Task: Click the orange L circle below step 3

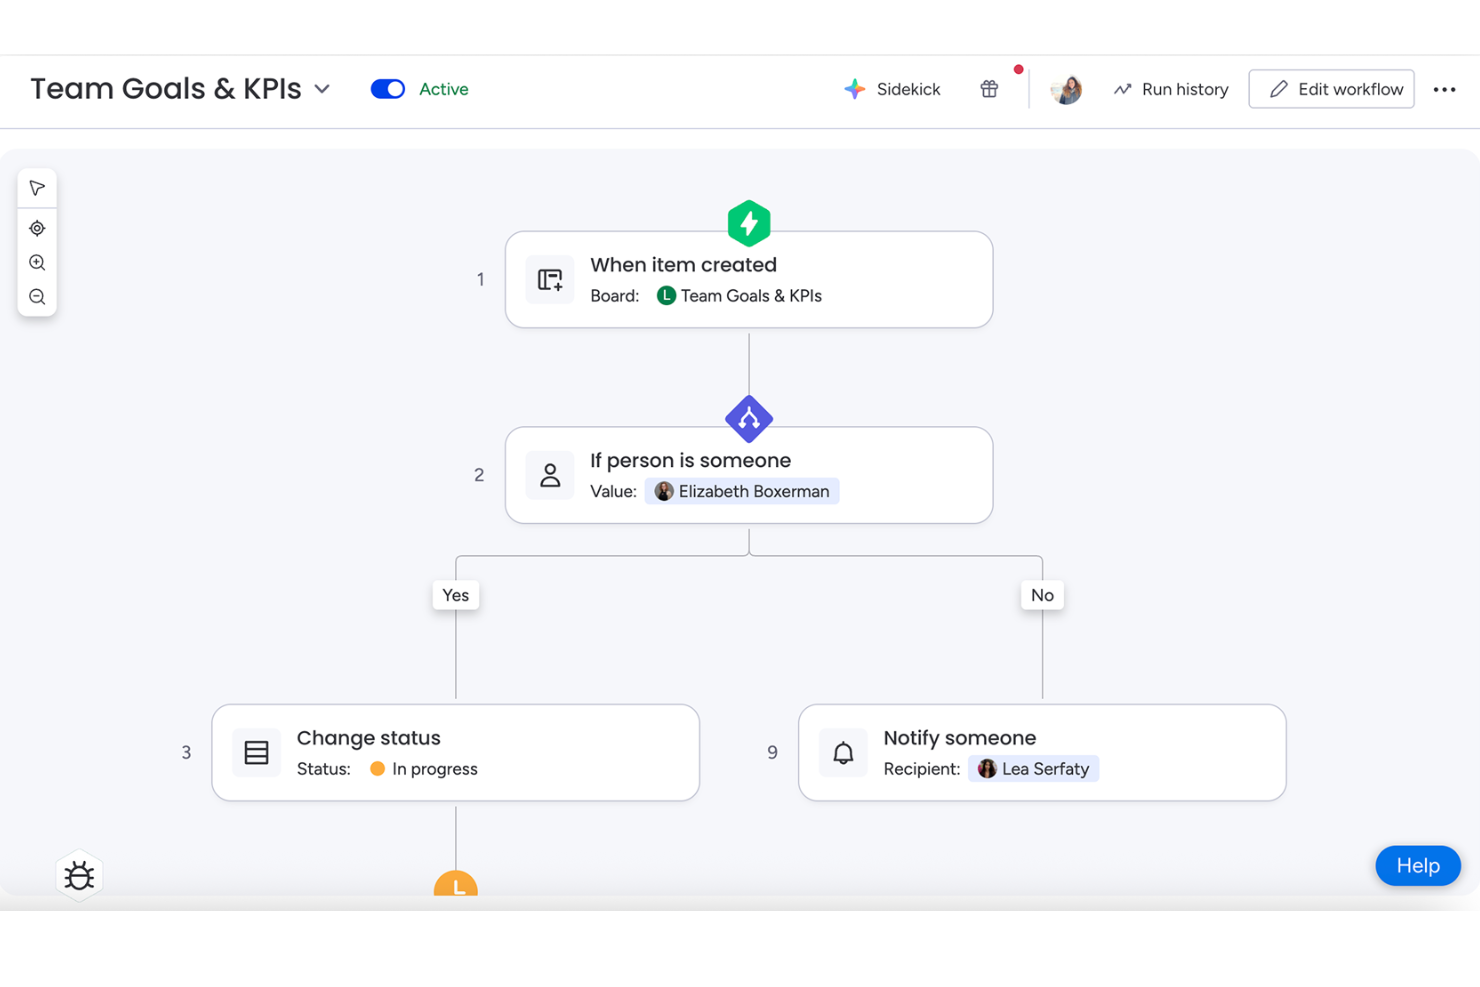Action: tap(456, 884)
